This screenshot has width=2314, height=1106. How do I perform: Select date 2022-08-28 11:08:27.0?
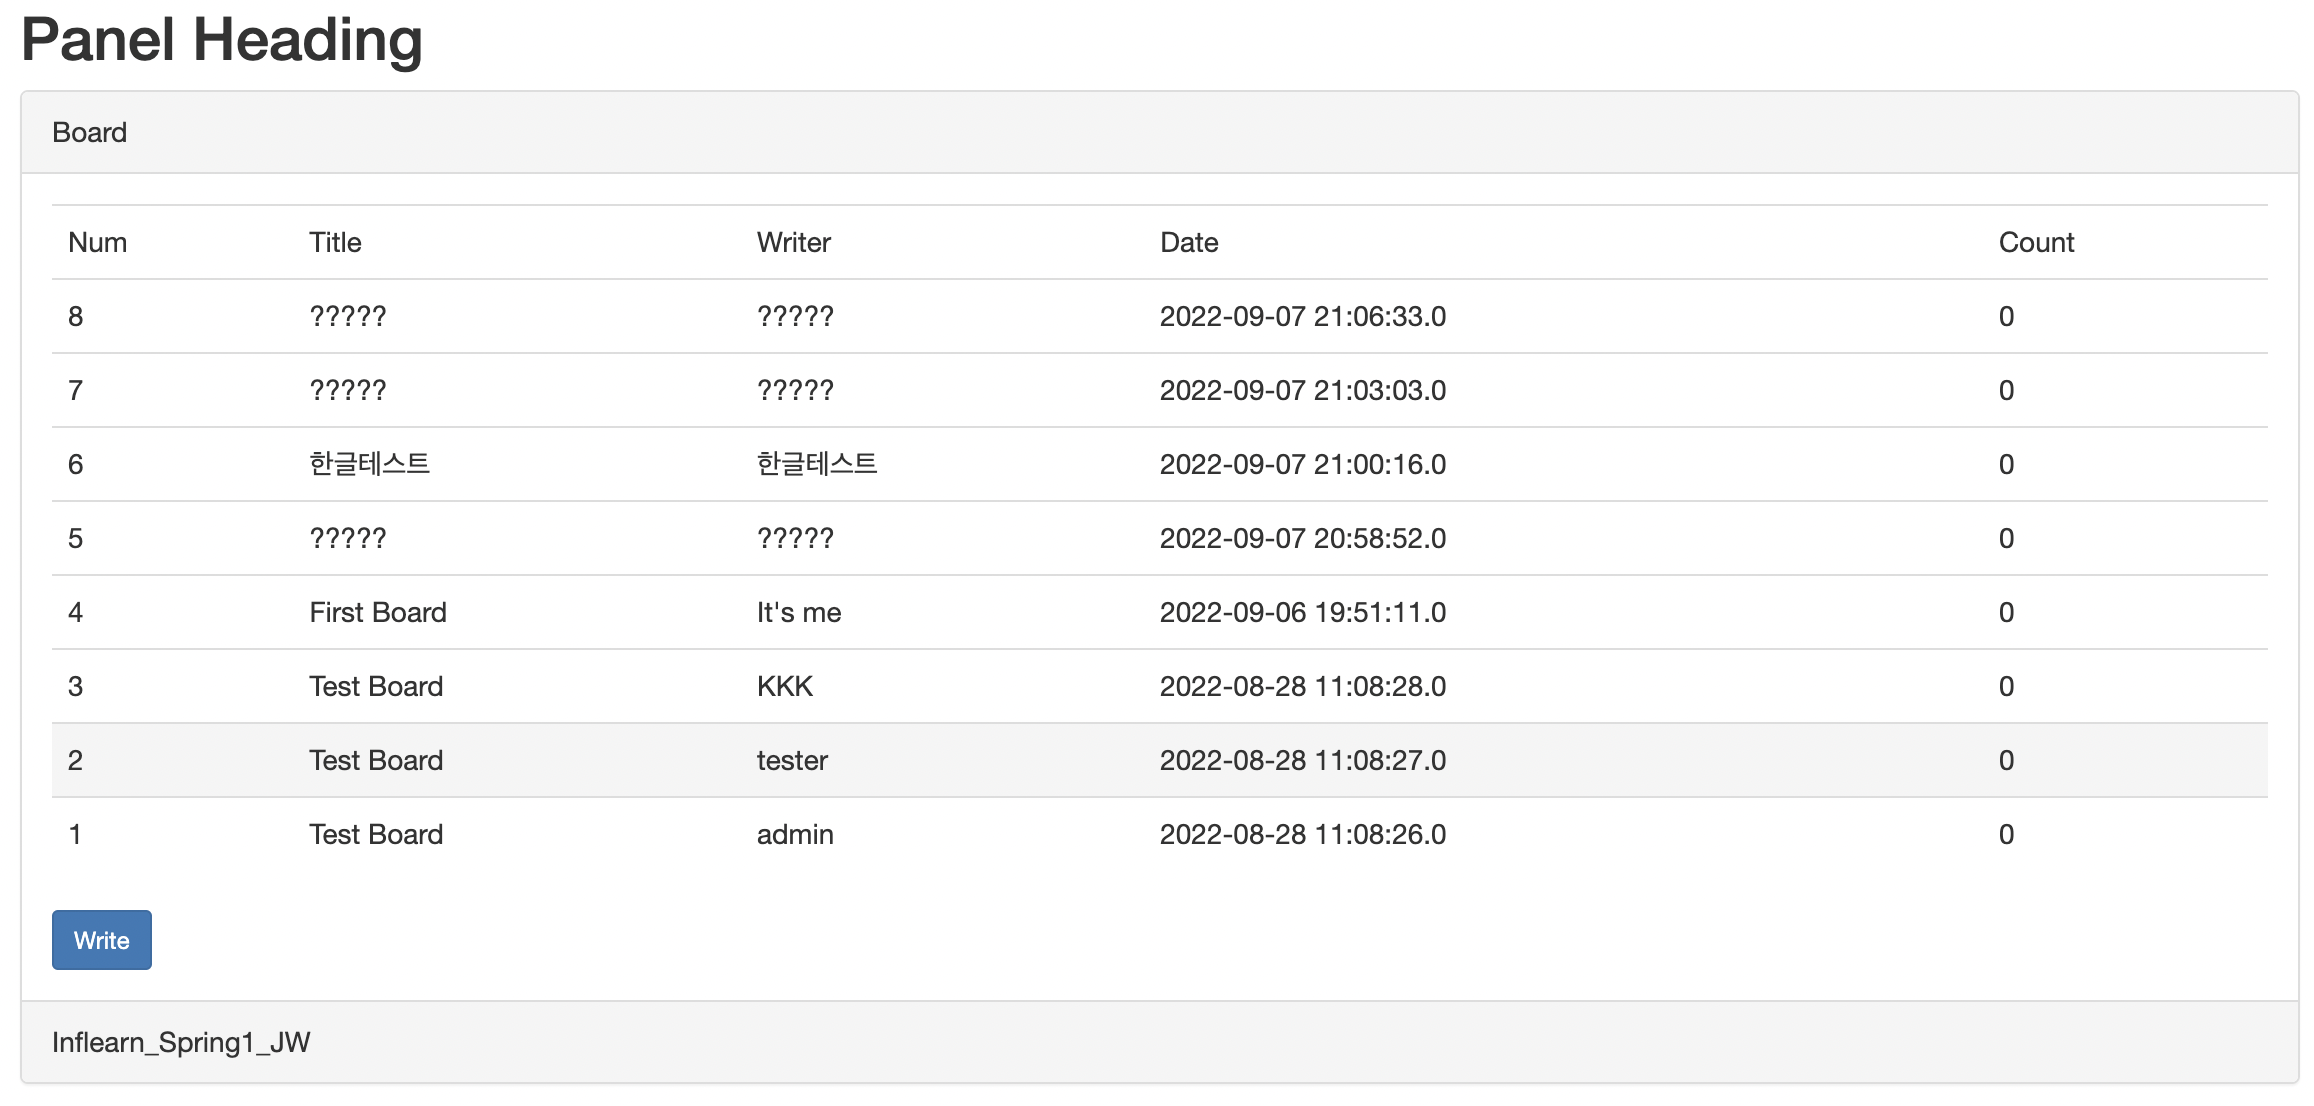1303,760
